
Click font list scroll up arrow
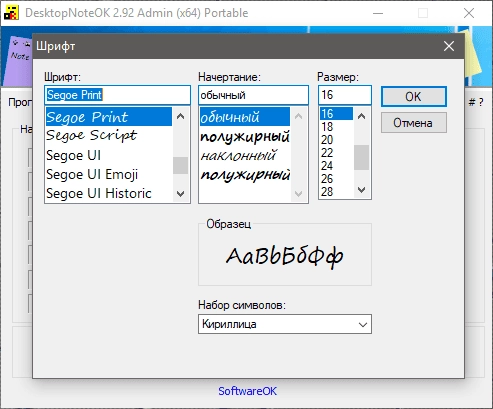180,116
